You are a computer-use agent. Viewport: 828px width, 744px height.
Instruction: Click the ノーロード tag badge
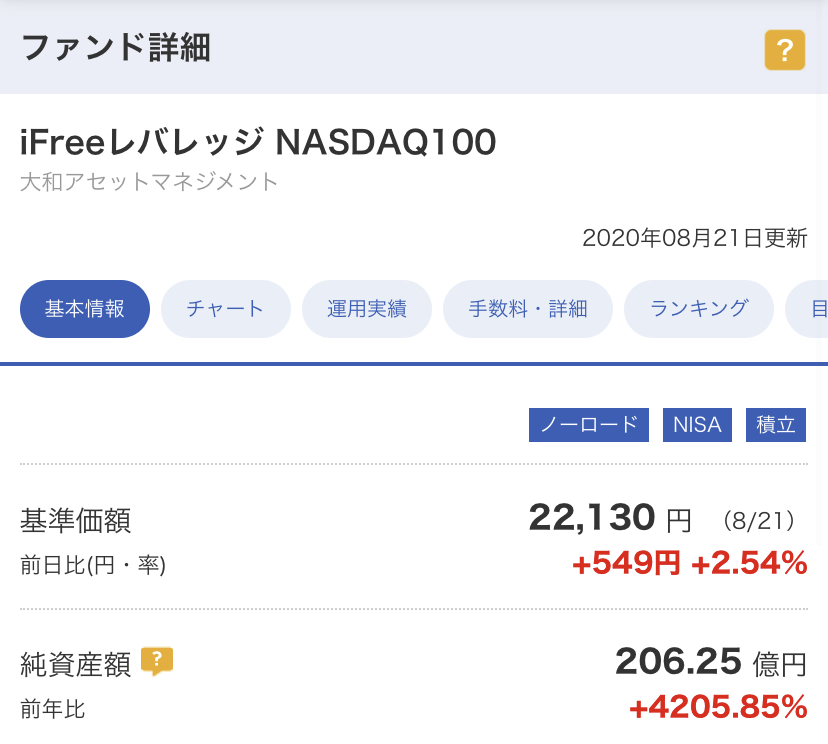589,424
